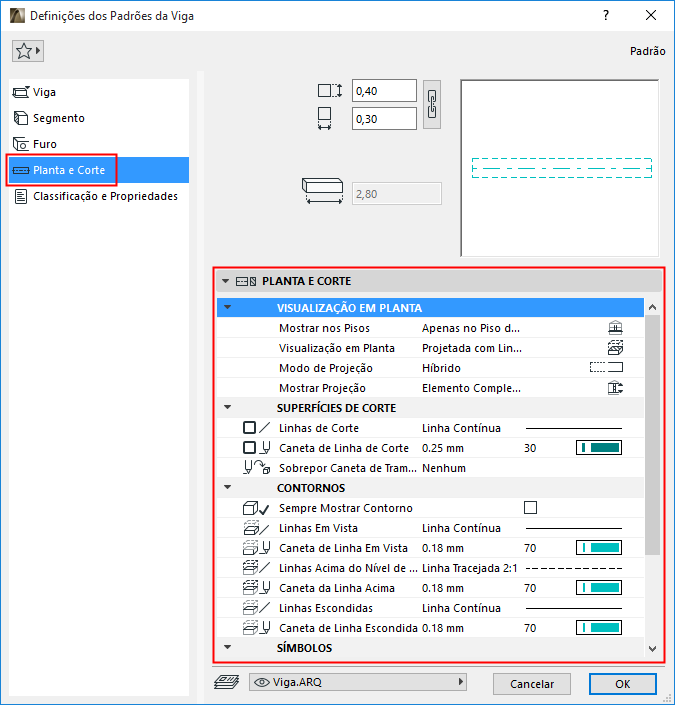The width and height of the screenshot is (675, 705).
Task: Select the 'Híbrido' projection value
Action: click(441, 368)
